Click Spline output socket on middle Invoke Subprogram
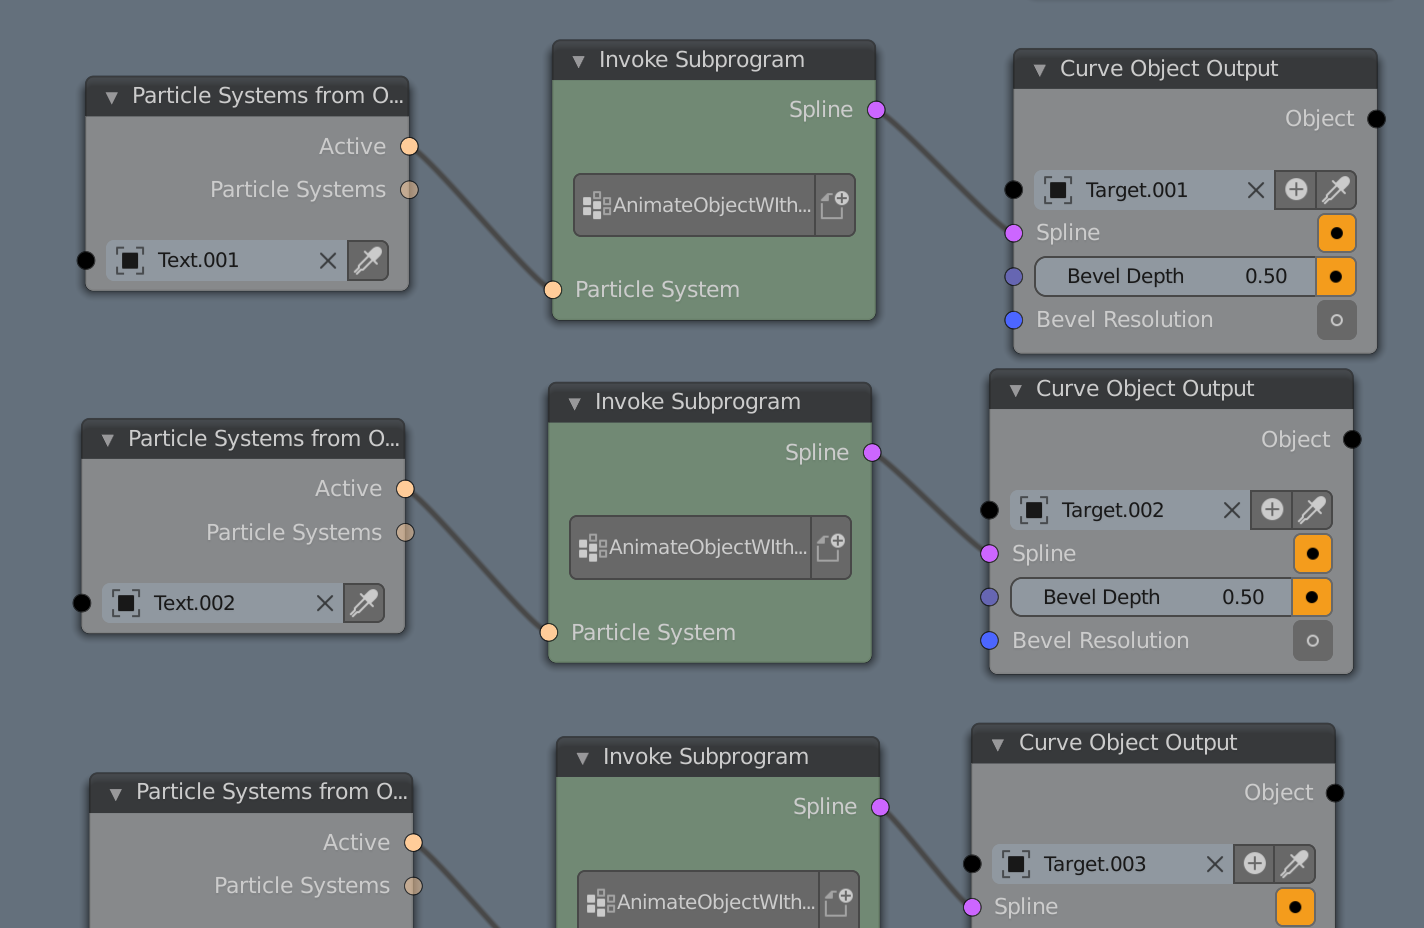 coord(872,452)
